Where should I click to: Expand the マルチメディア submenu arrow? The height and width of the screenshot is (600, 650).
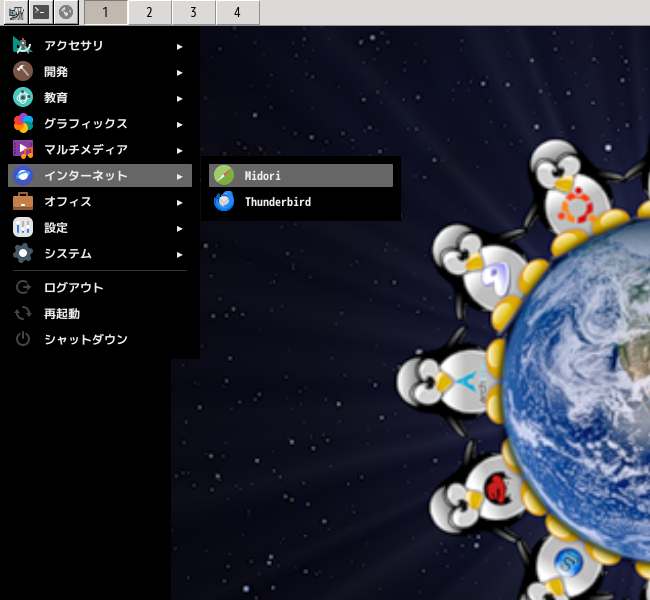(x=179, y=151)
